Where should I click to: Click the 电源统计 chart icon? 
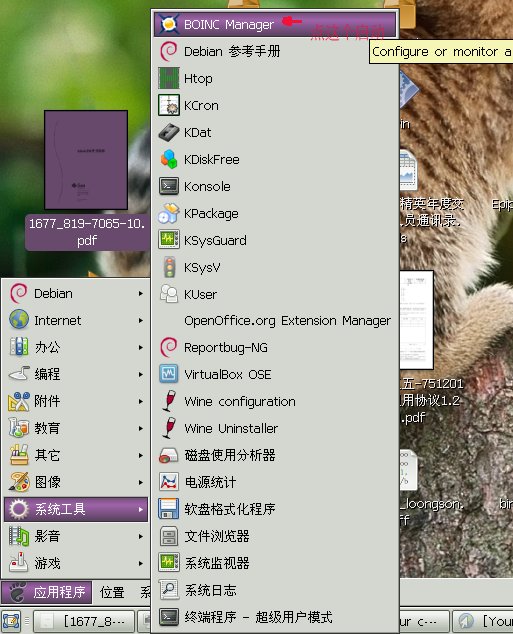click(x=169, y=482)
